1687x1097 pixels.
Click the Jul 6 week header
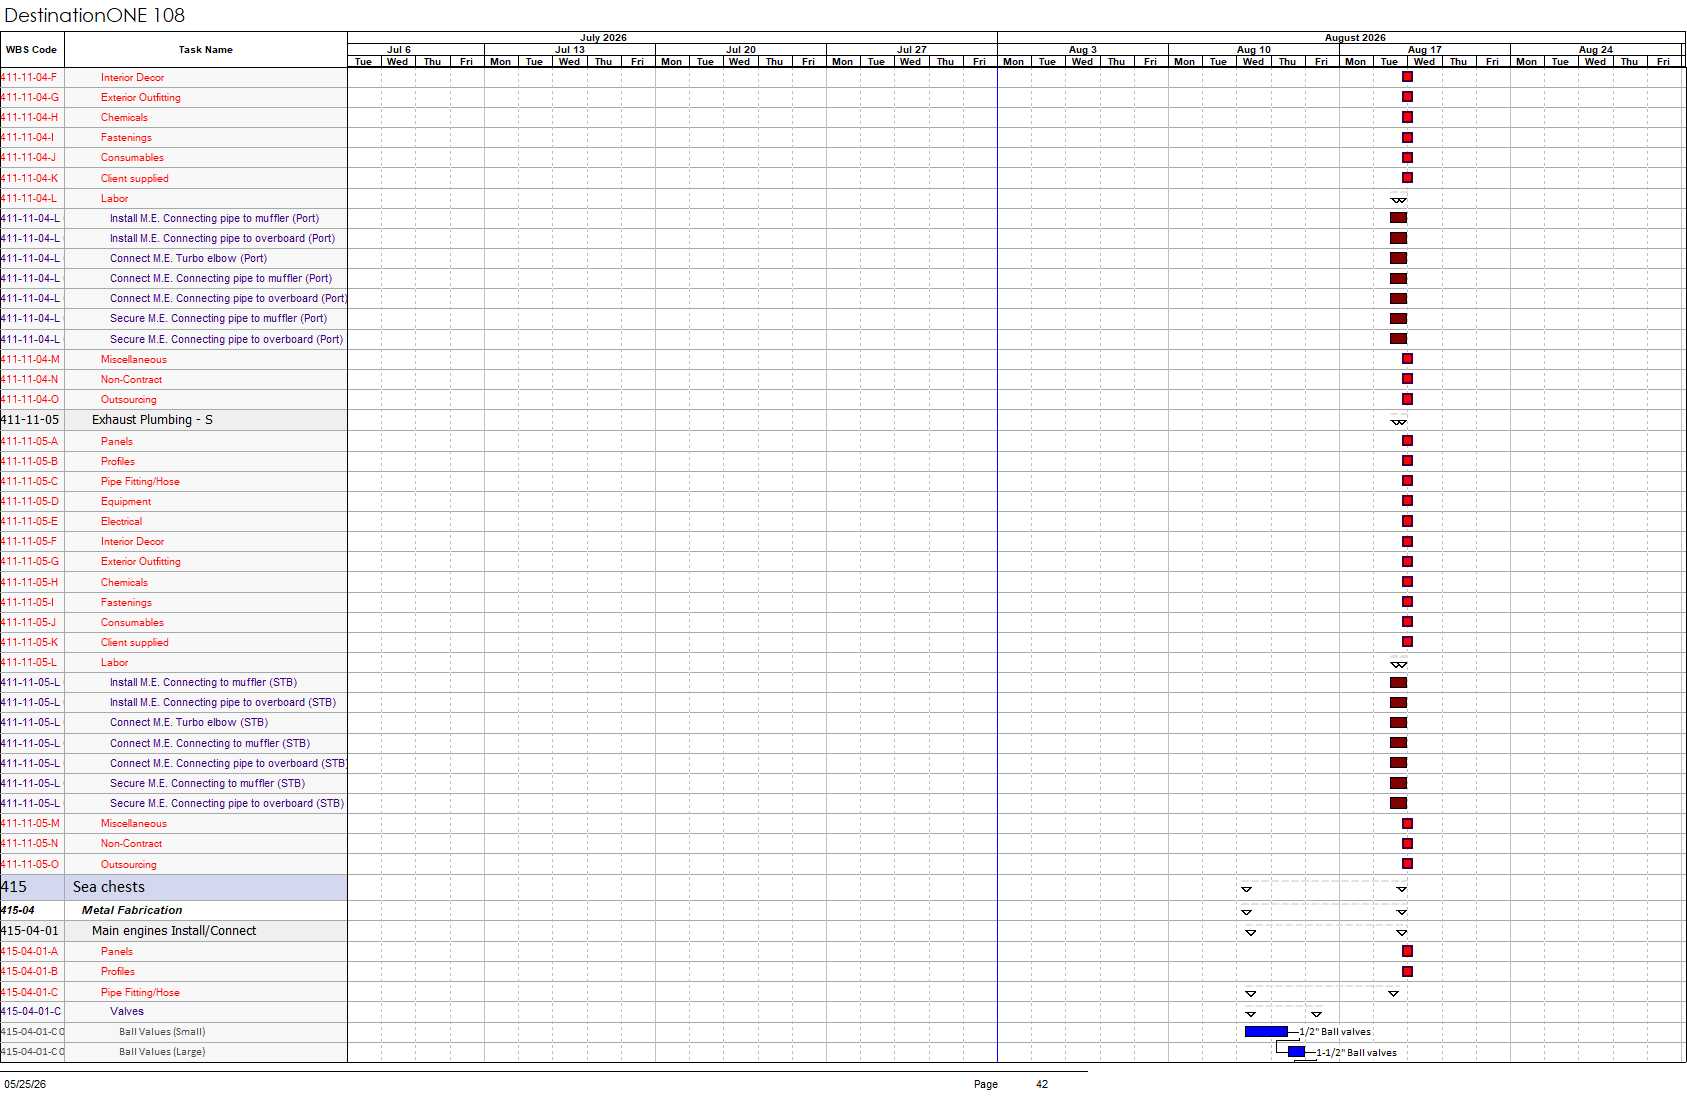pyautogui.click(x=399, y=49)
